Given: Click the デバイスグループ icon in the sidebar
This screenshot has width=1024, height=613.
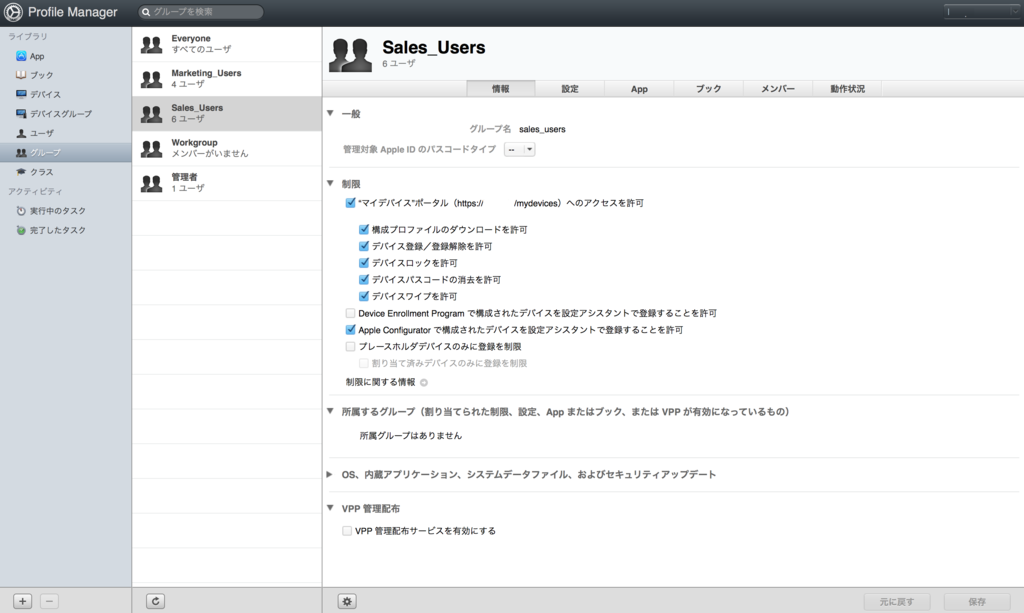Looking at the screenshot, I should (x=21, y=114).
